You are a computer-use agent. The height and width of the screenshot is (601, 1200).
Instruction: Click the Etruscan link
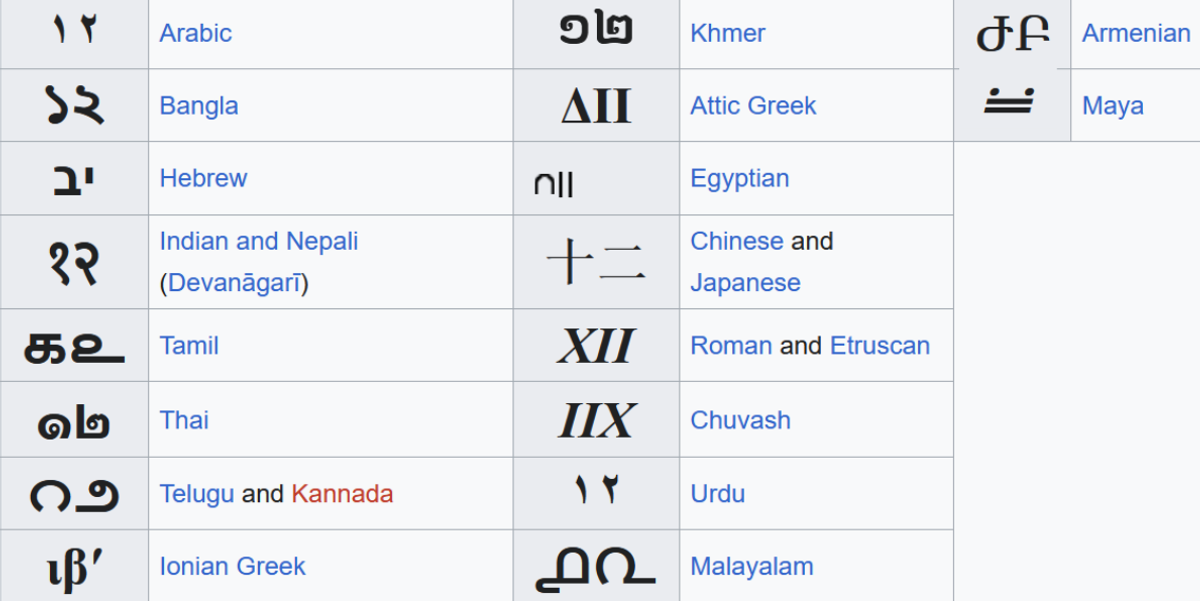click(x=879, y=346)
